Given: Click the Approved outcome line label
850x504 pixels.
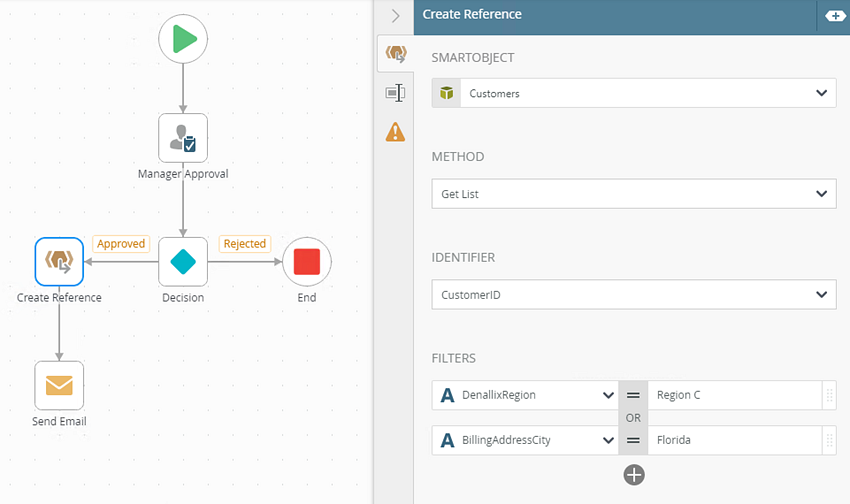Looking at the screenshot, I should point(121,244).
